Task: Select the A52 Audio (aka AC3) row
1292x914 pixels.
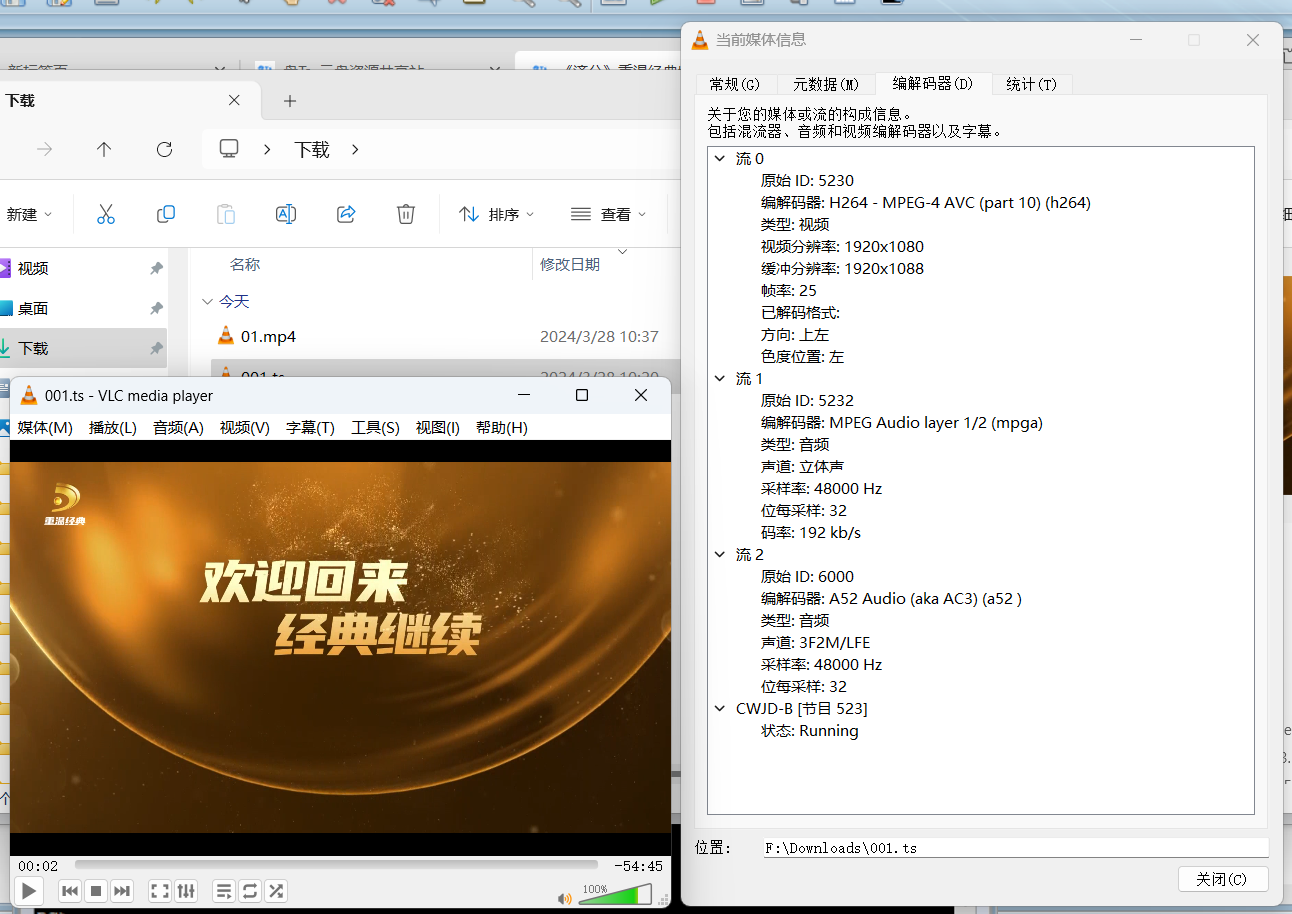Action: pos(891,598)
